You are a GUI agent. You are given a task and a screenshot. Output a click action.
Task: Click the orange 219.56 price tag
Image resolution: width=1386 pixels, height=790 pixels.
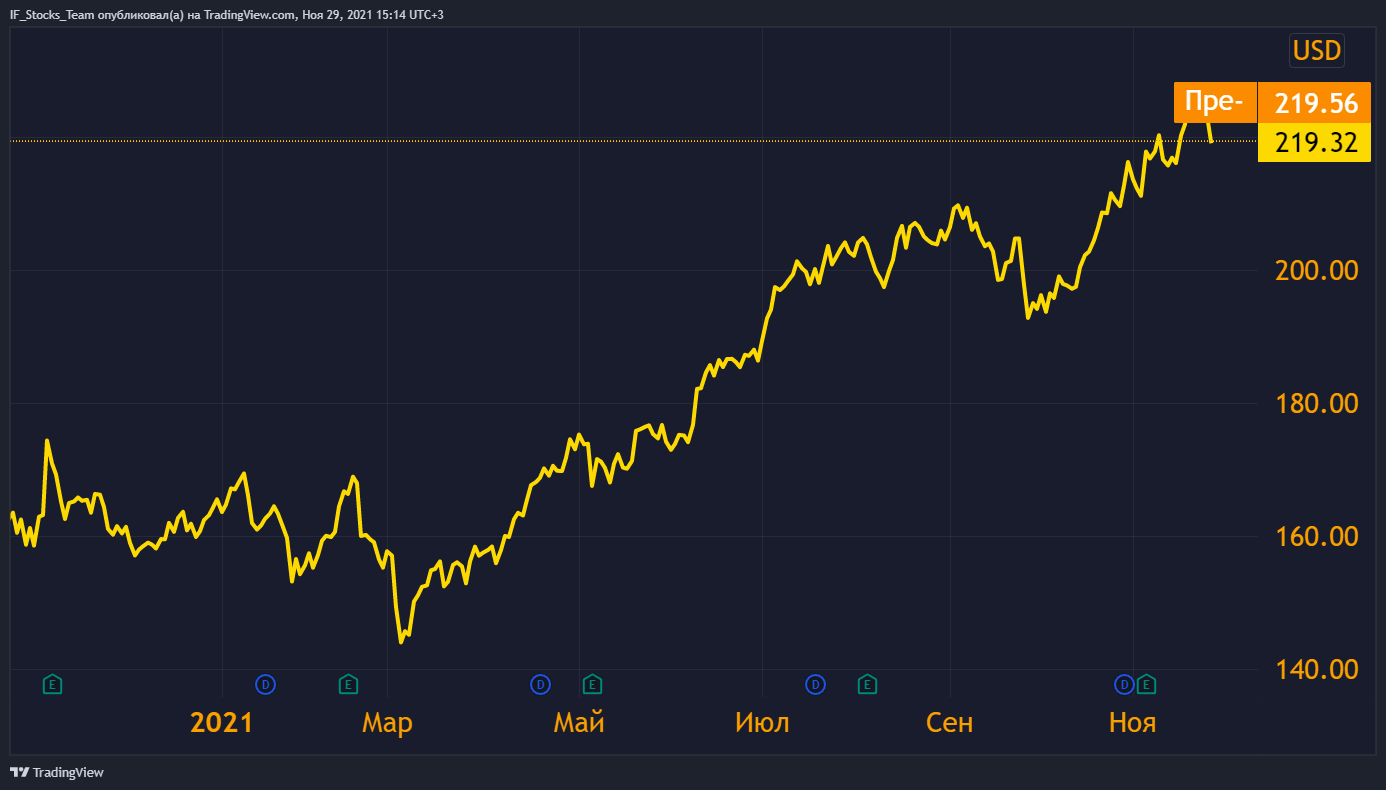coord(1314,104)
